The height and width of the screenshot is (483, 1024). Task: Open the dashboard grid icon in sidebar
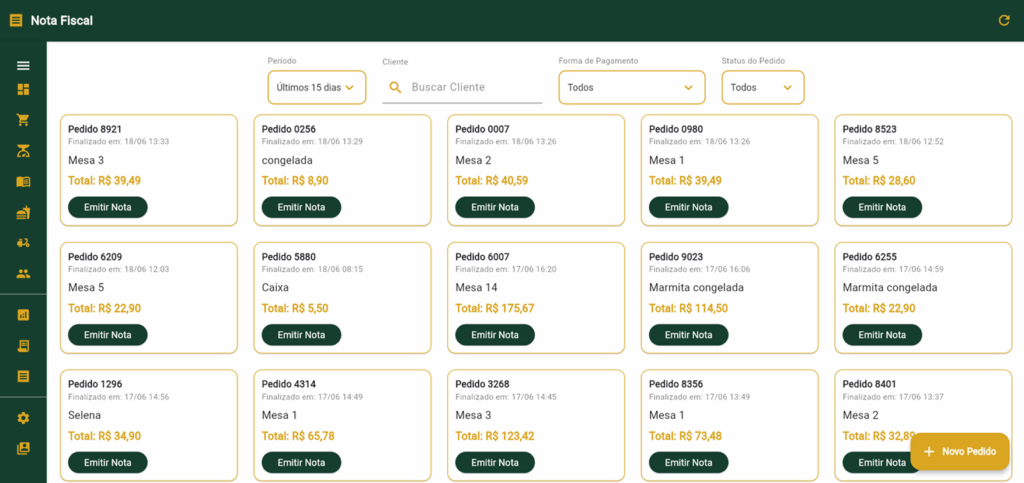coord(23,89)
